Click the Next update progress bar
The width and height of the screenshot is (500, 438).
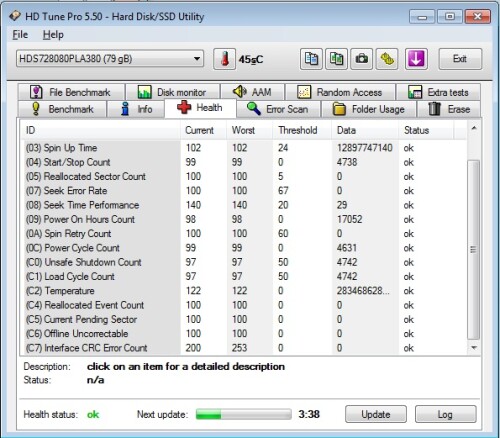pyautogui.click(x=244, y=414)
